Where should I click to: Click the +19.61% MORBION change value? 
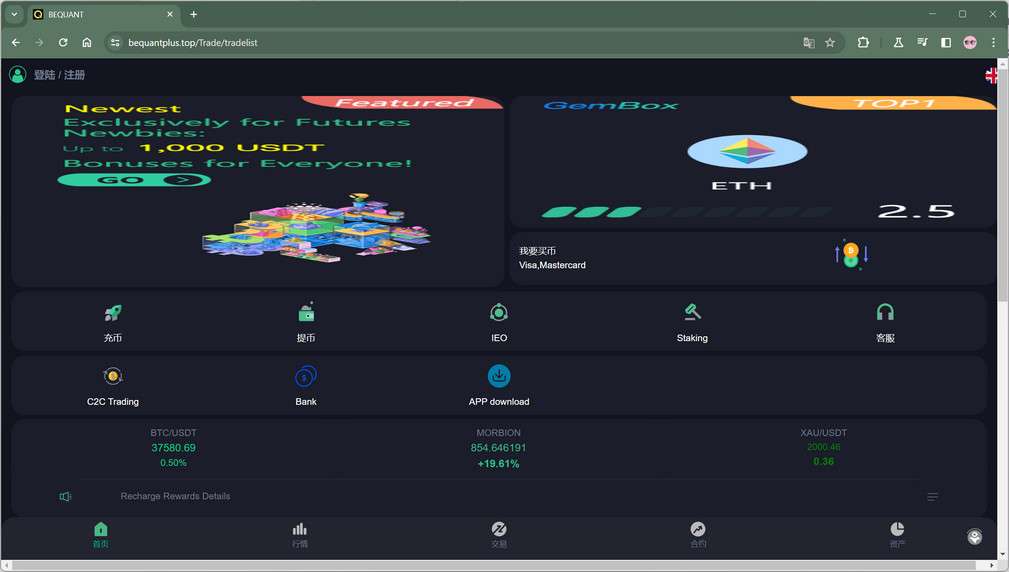point(499,463)
